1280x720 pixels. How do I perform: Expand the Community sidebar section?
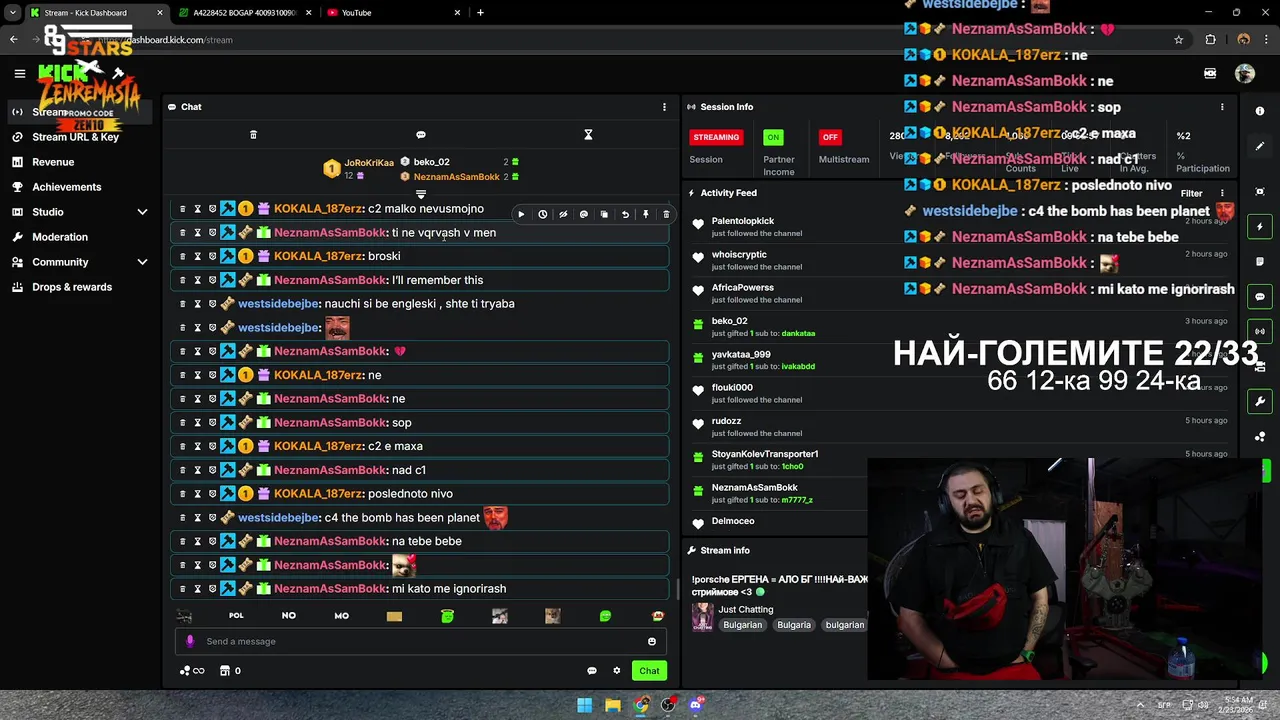click(x=142, y=262)
